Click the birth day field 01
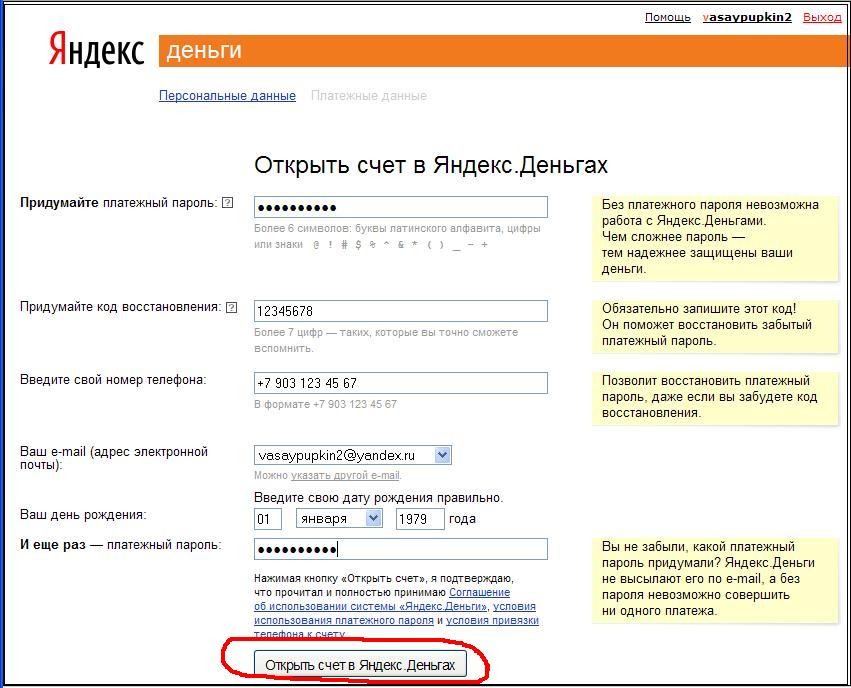 point(268,519)
